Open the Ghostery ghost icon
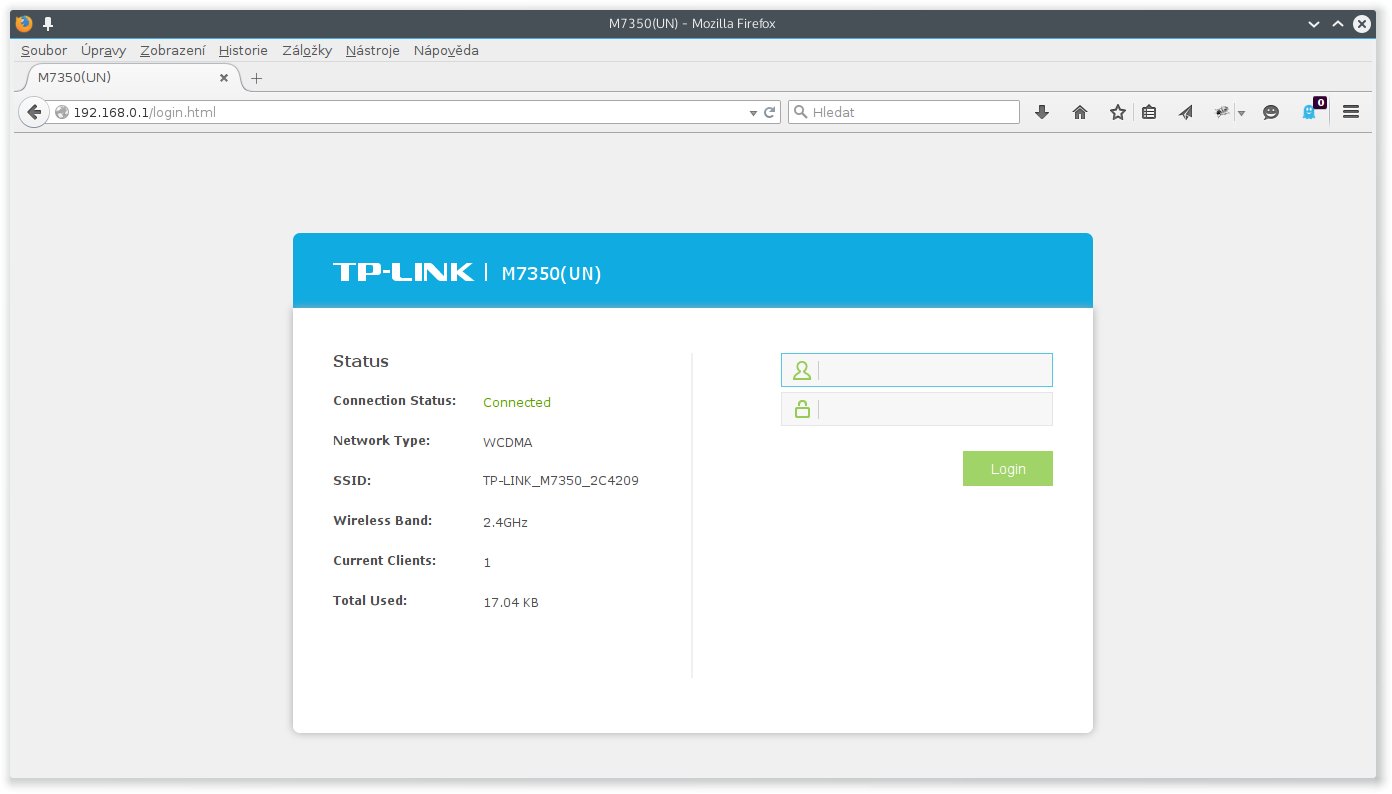Viewport: 1392px width, 794px height. 1310,112
